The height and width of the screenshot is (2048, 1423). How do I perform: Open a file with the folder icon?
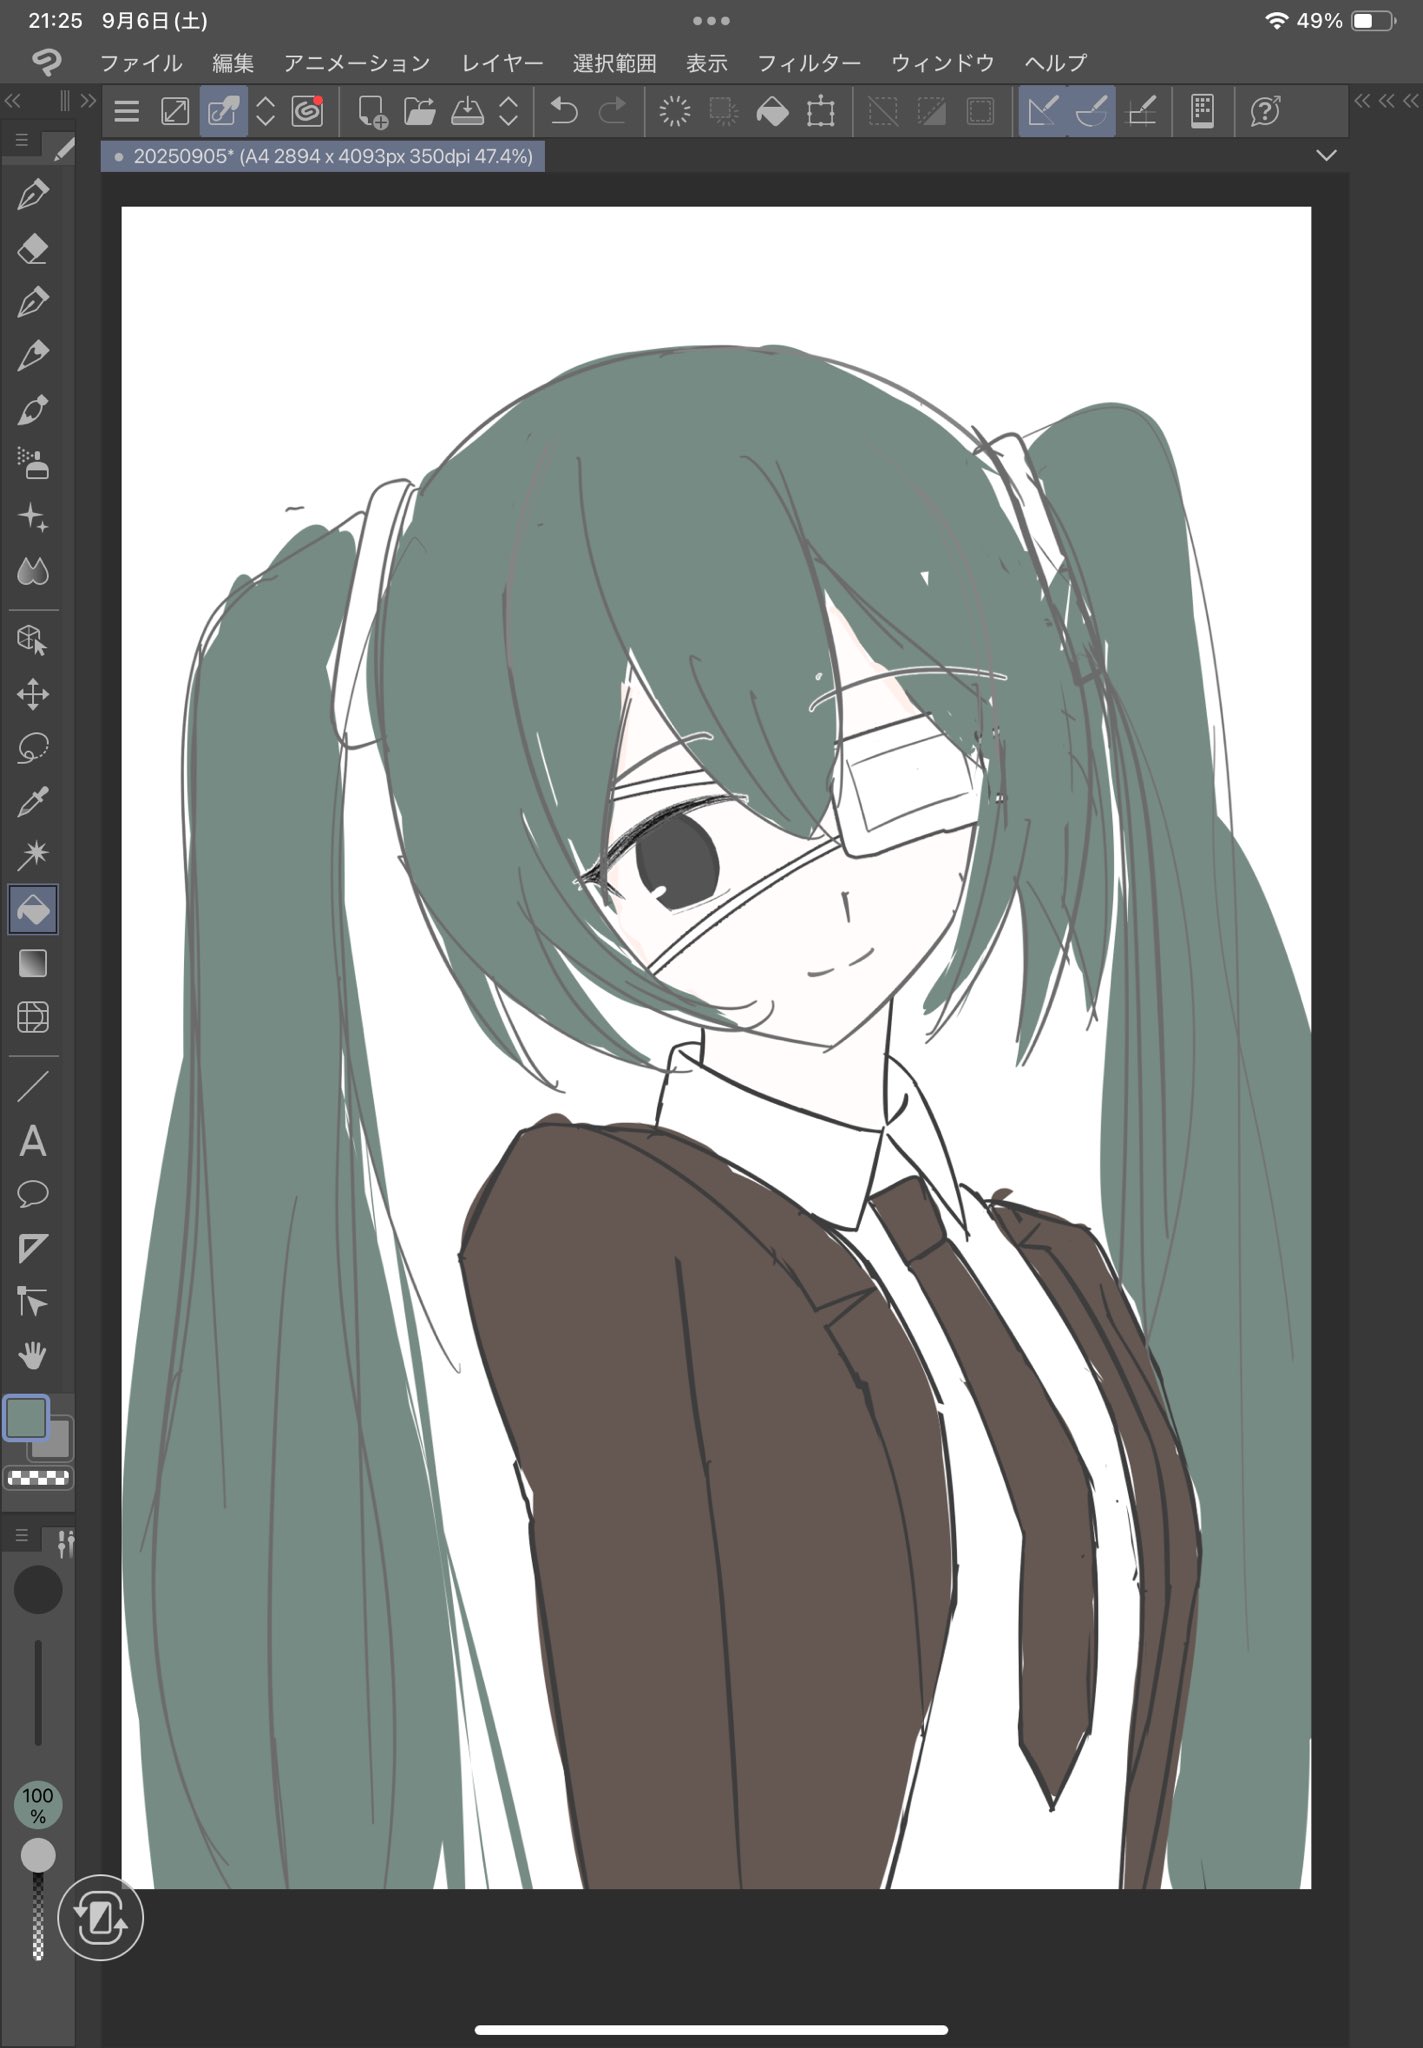pyautogui.click(x=420, y=111)
